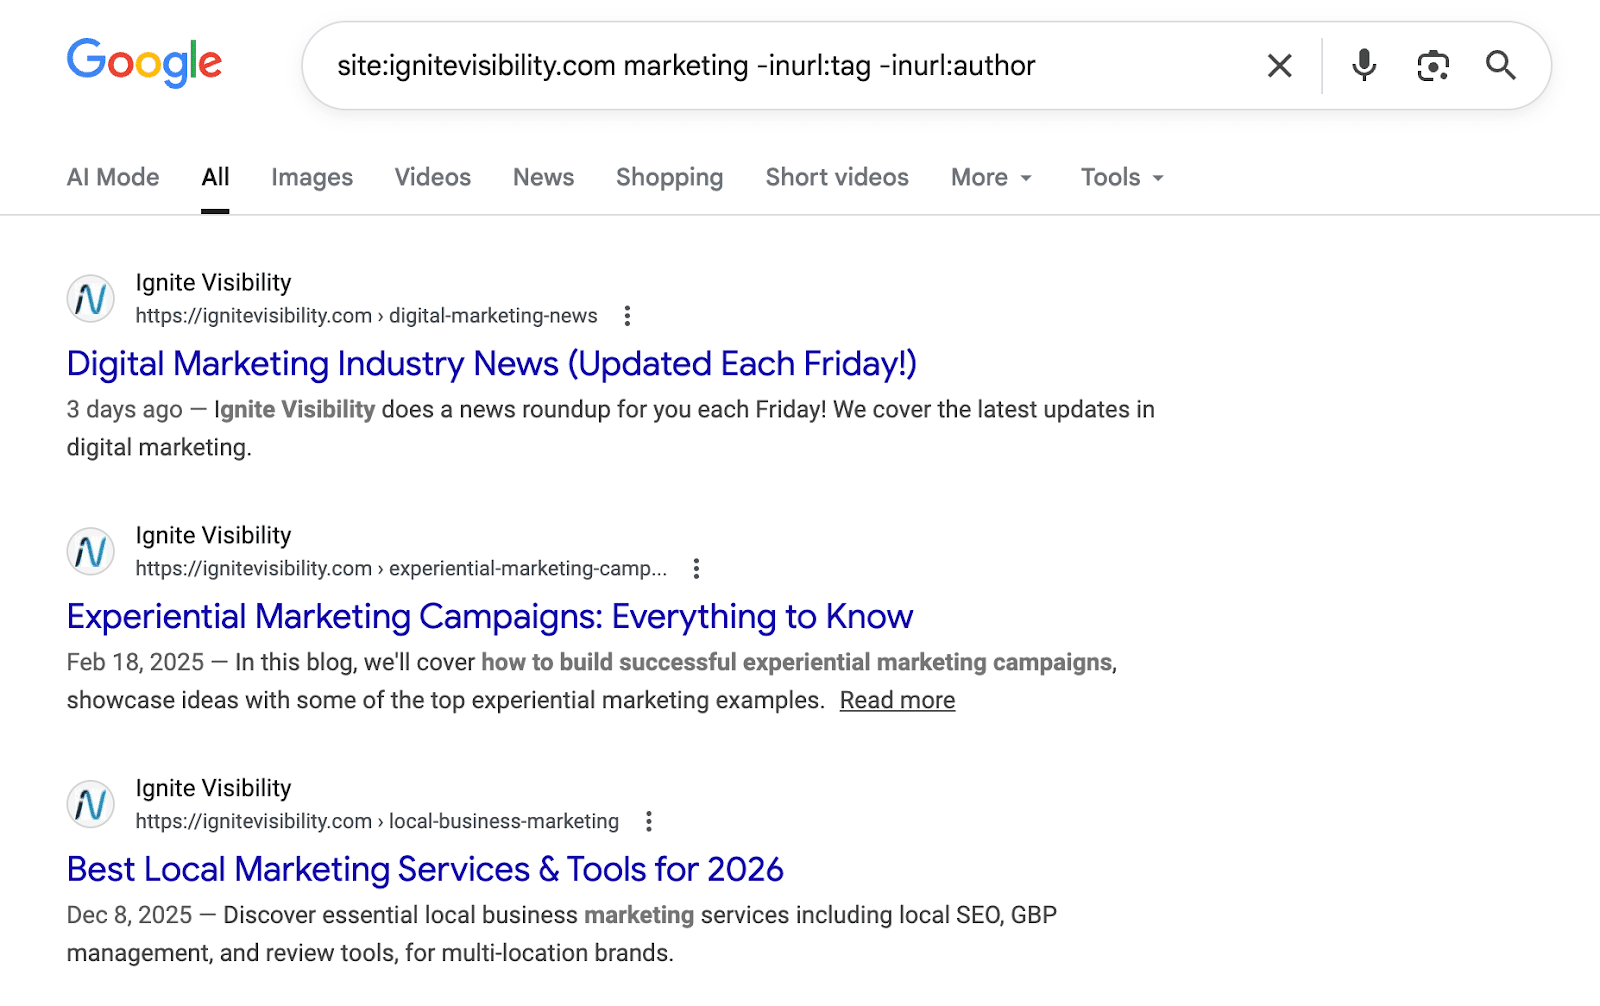Click the search magnifier icon

(1500, 65)
